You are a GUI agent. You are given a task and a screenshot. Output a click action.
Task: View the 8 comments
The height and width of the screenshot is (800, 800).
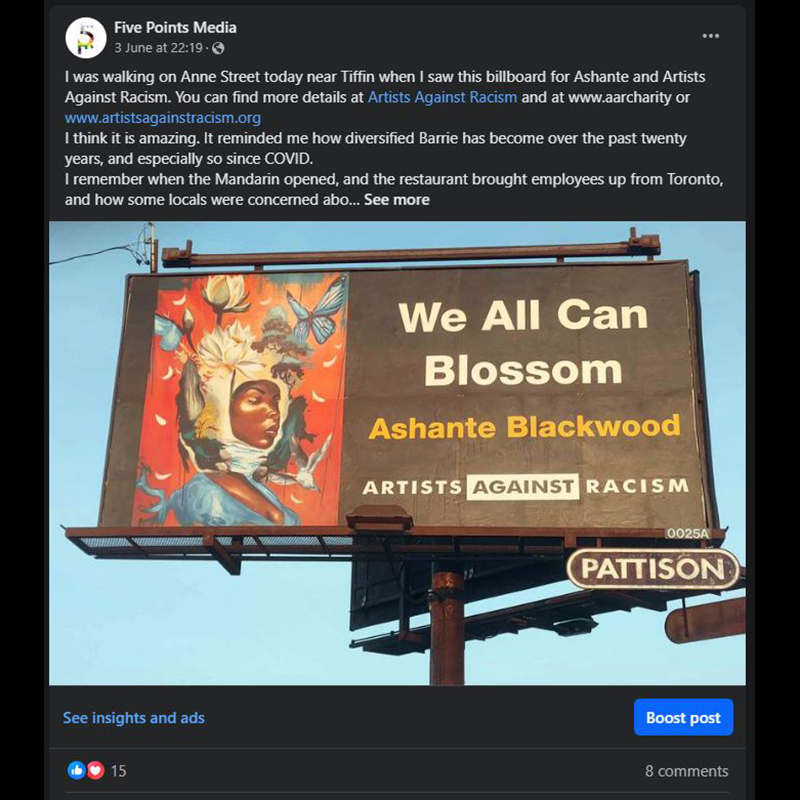[x=686, y=771]
